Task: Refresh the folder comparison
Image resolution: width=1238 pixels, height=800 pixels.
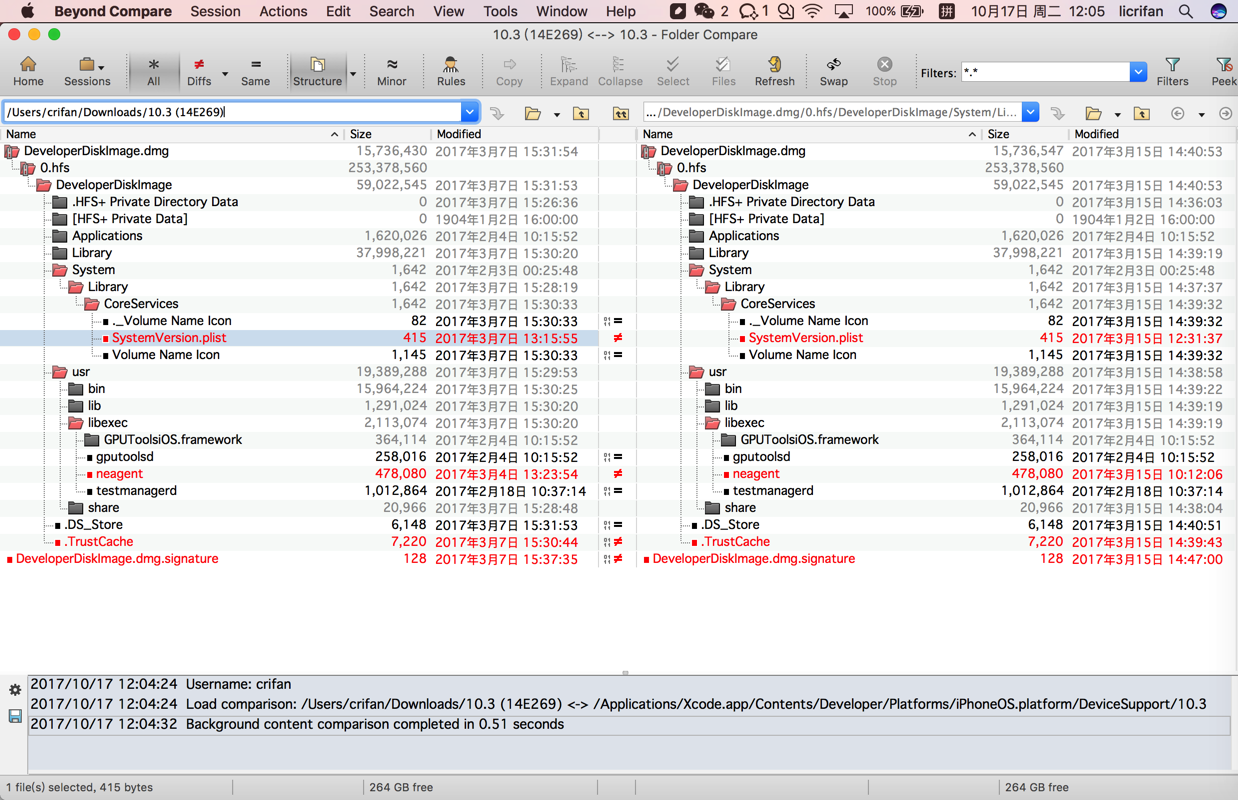Action: (774, 71)
